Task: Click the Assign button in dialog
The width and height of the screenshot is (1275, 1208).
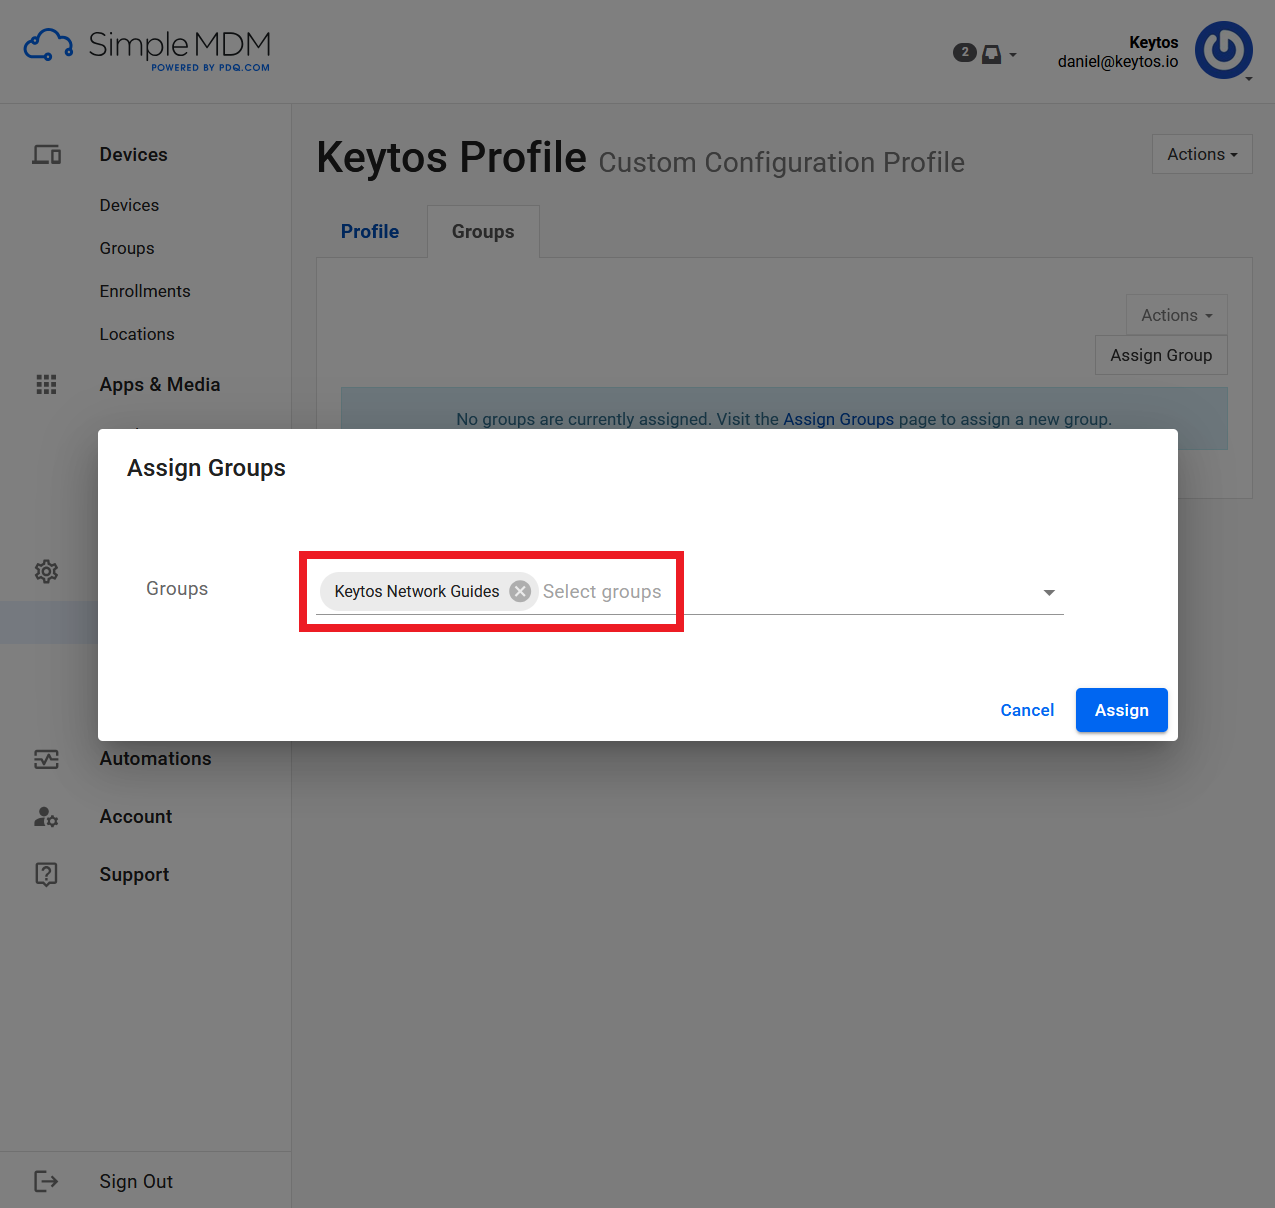Action: (x=1121, y=710)
